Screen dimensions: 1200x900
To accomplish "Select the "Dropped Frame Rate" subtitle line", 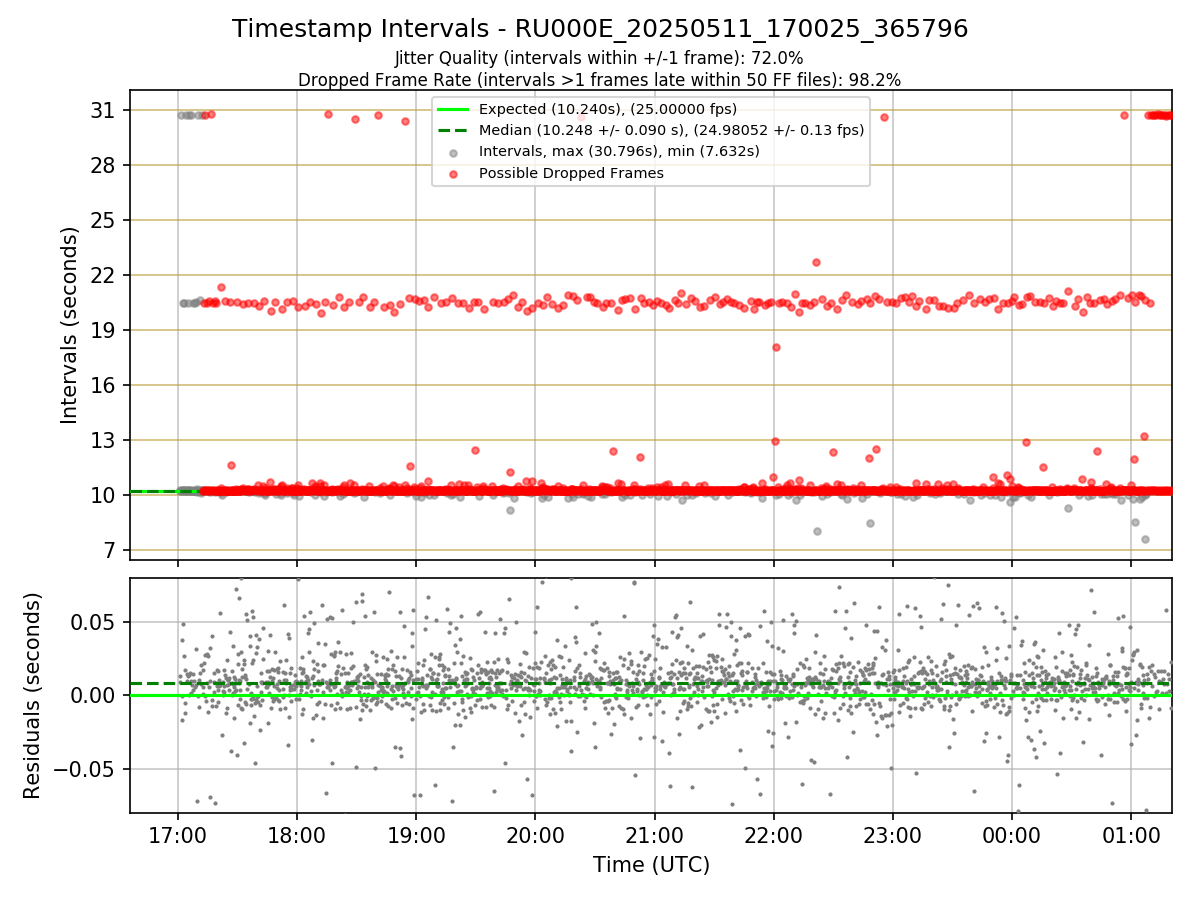I will [600, 80].
